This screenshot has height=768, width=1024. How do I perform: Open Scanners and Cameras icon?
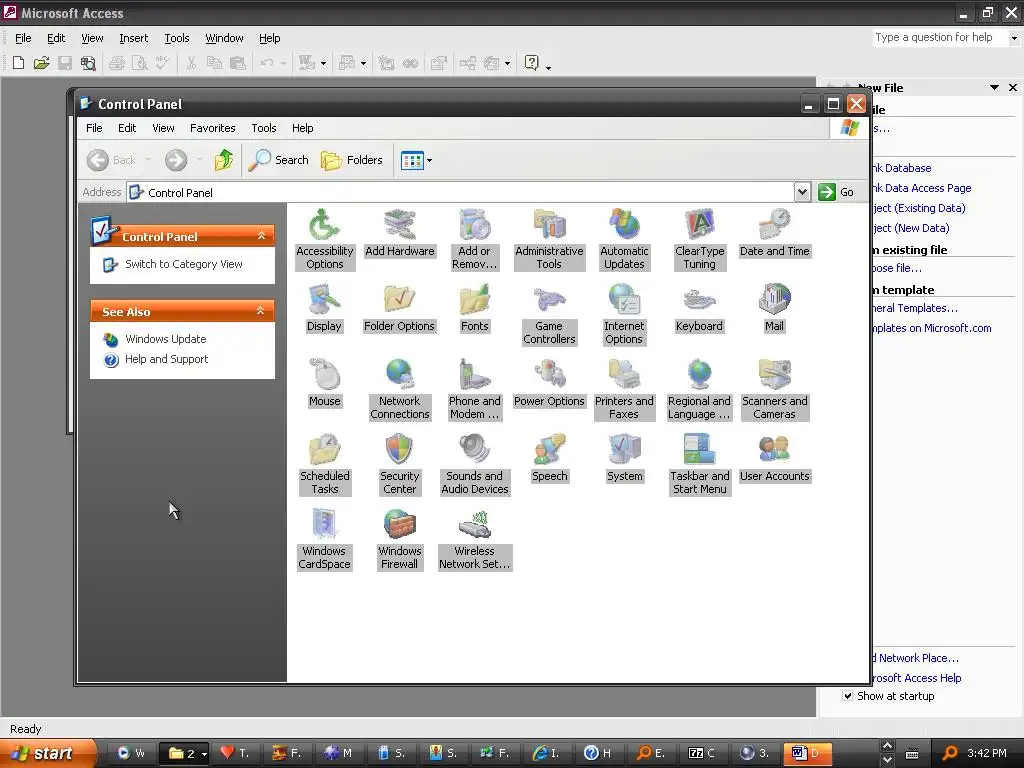[x=775, y=389]
